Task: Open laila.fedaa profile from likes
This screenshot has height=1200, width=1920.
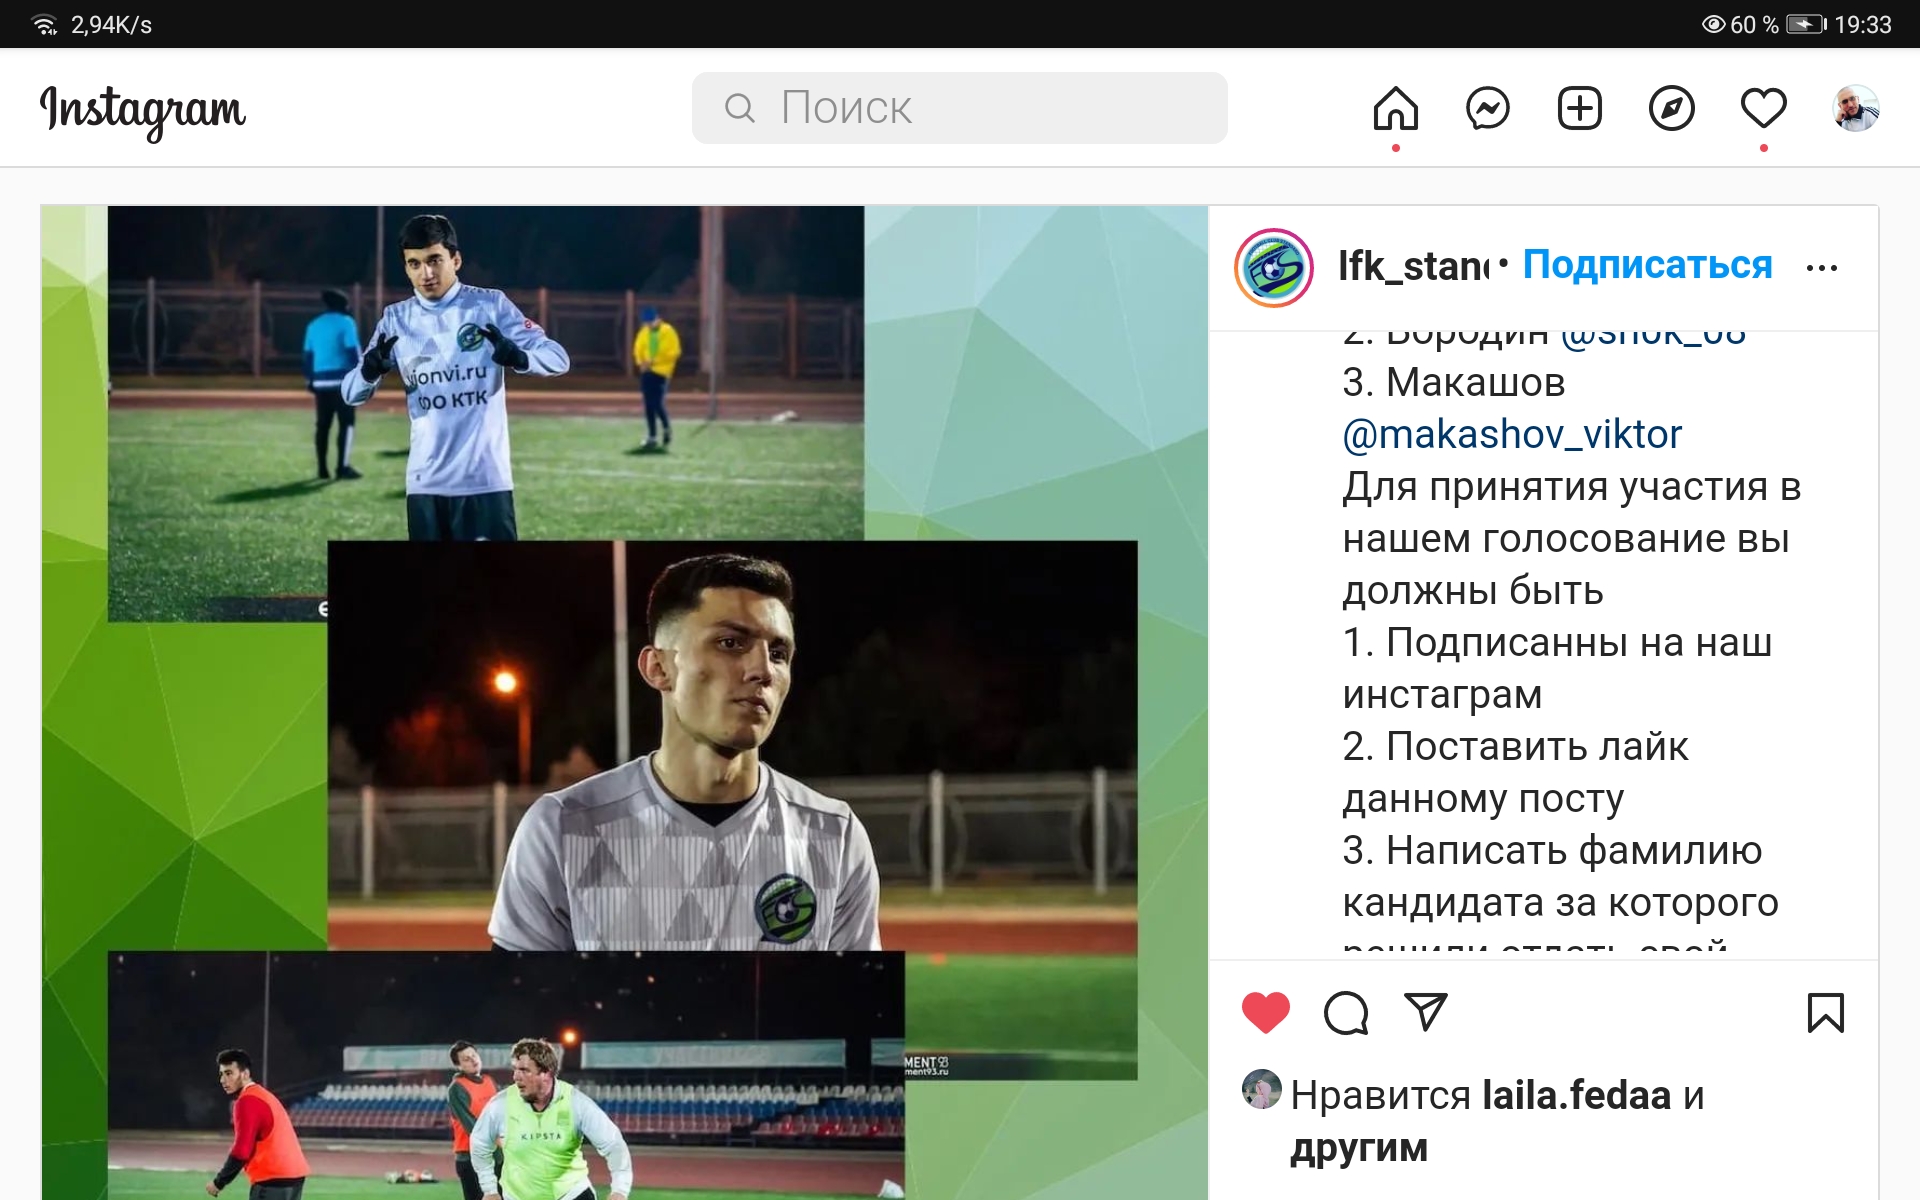Action: tap(1576, 1095)
